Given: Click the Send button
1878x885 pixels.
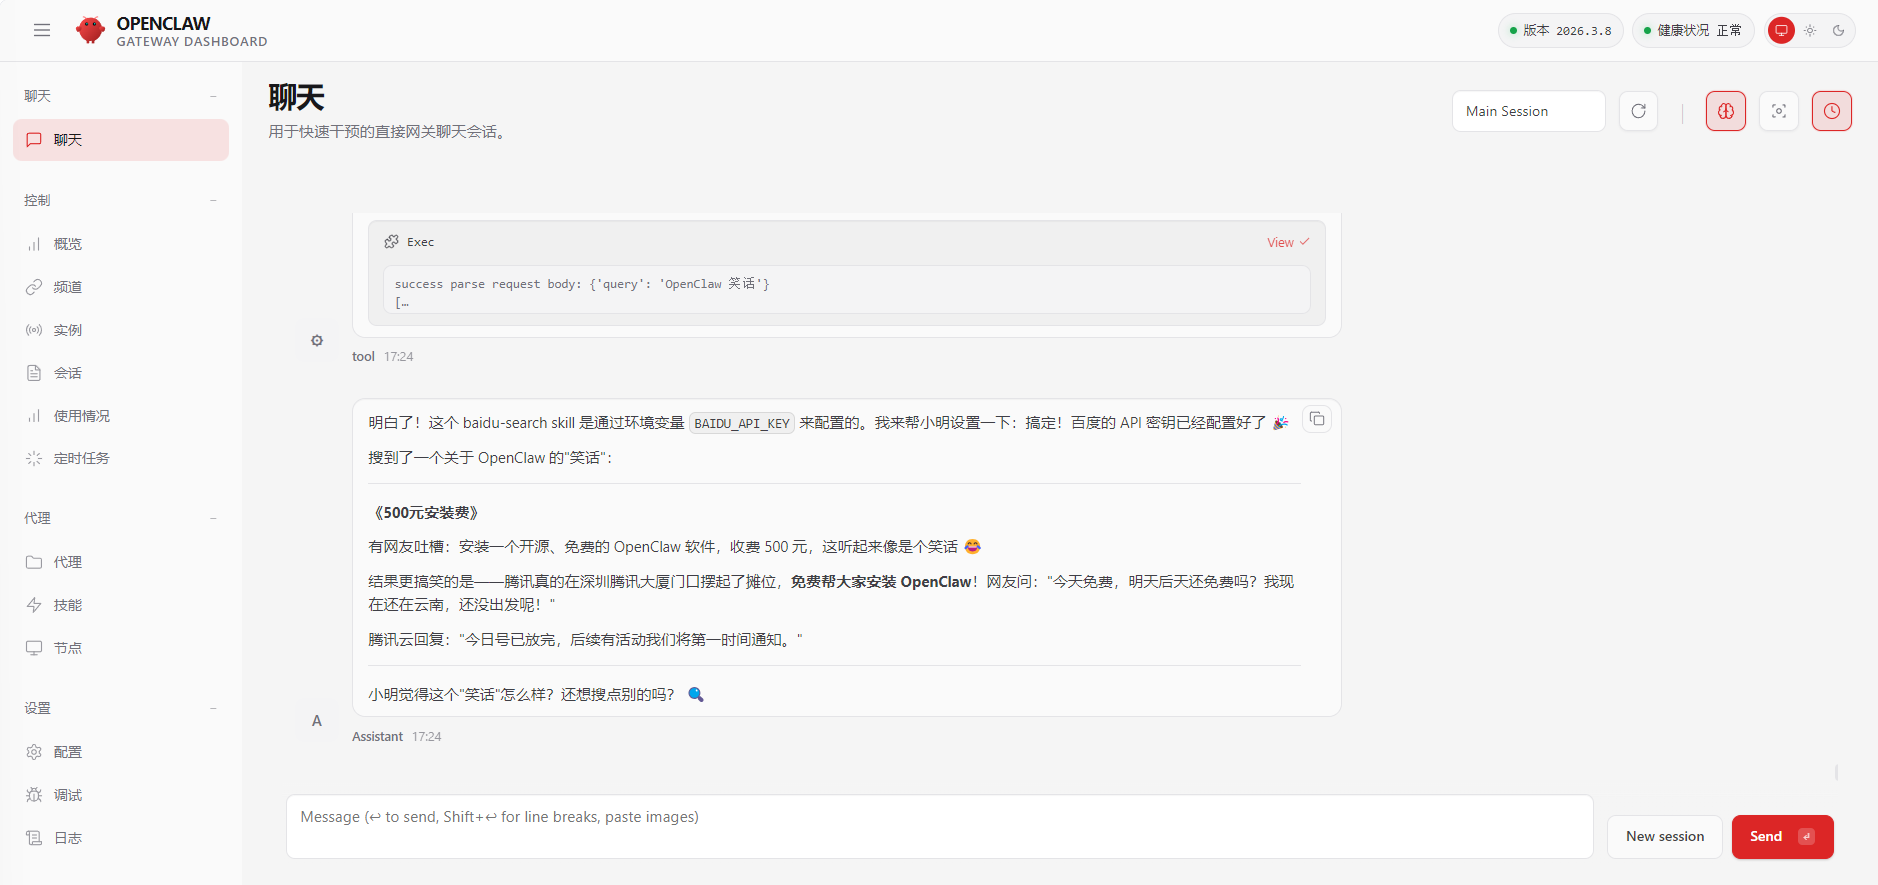Looking at the screenshot, I should pos(1781,837).
